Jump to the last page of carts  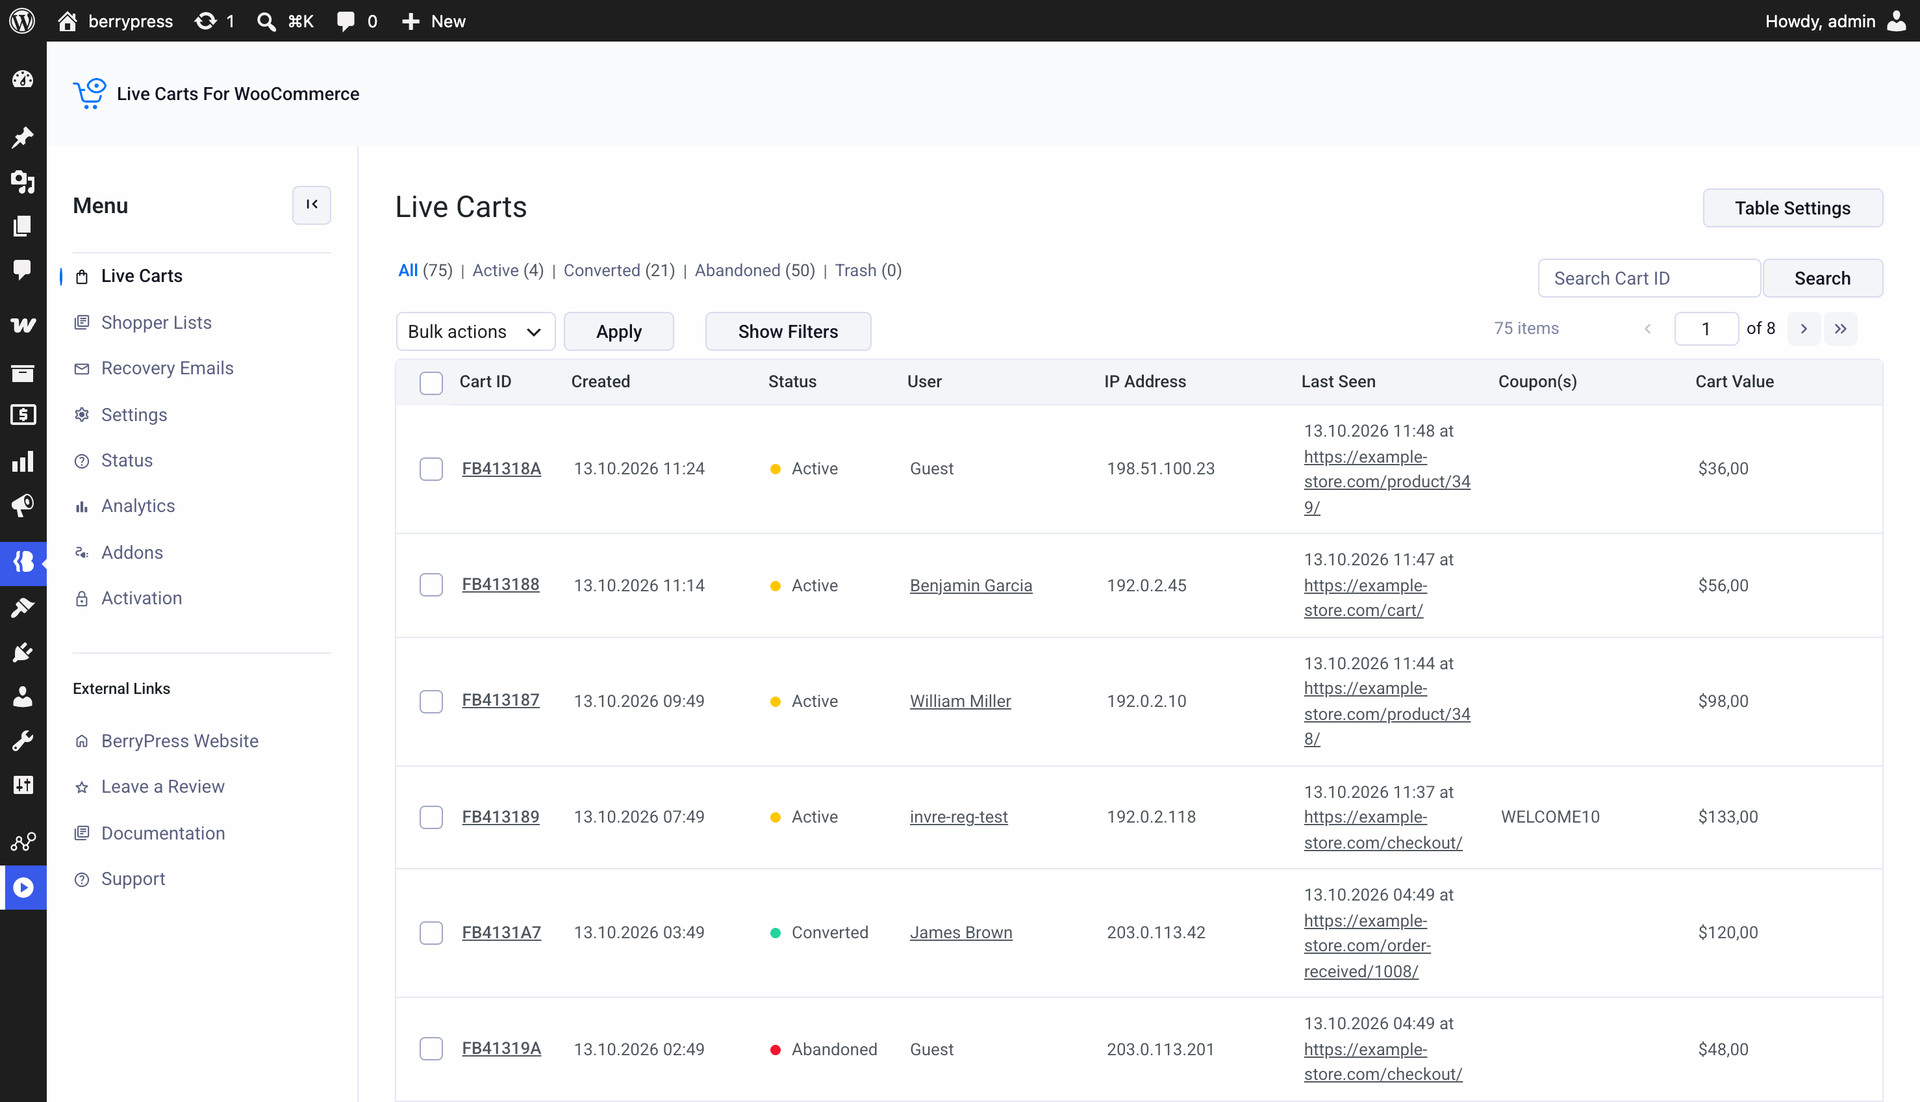tap(1841, 329)
